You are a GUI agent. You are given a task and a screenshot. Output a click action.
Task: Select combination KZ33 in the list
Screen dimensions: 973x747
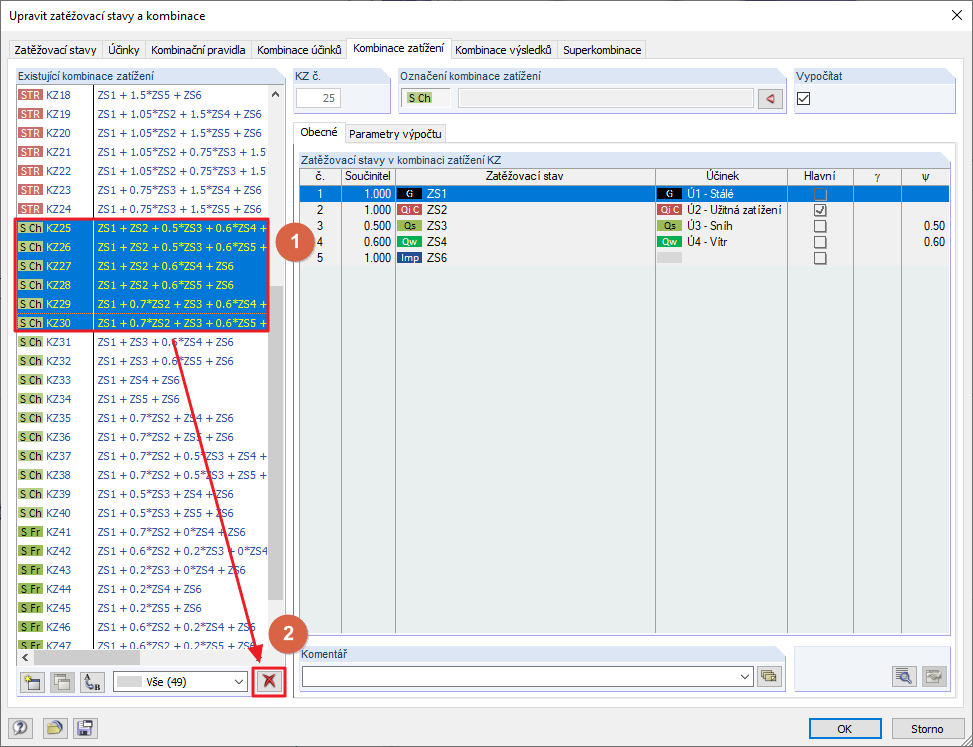(143, 380)
